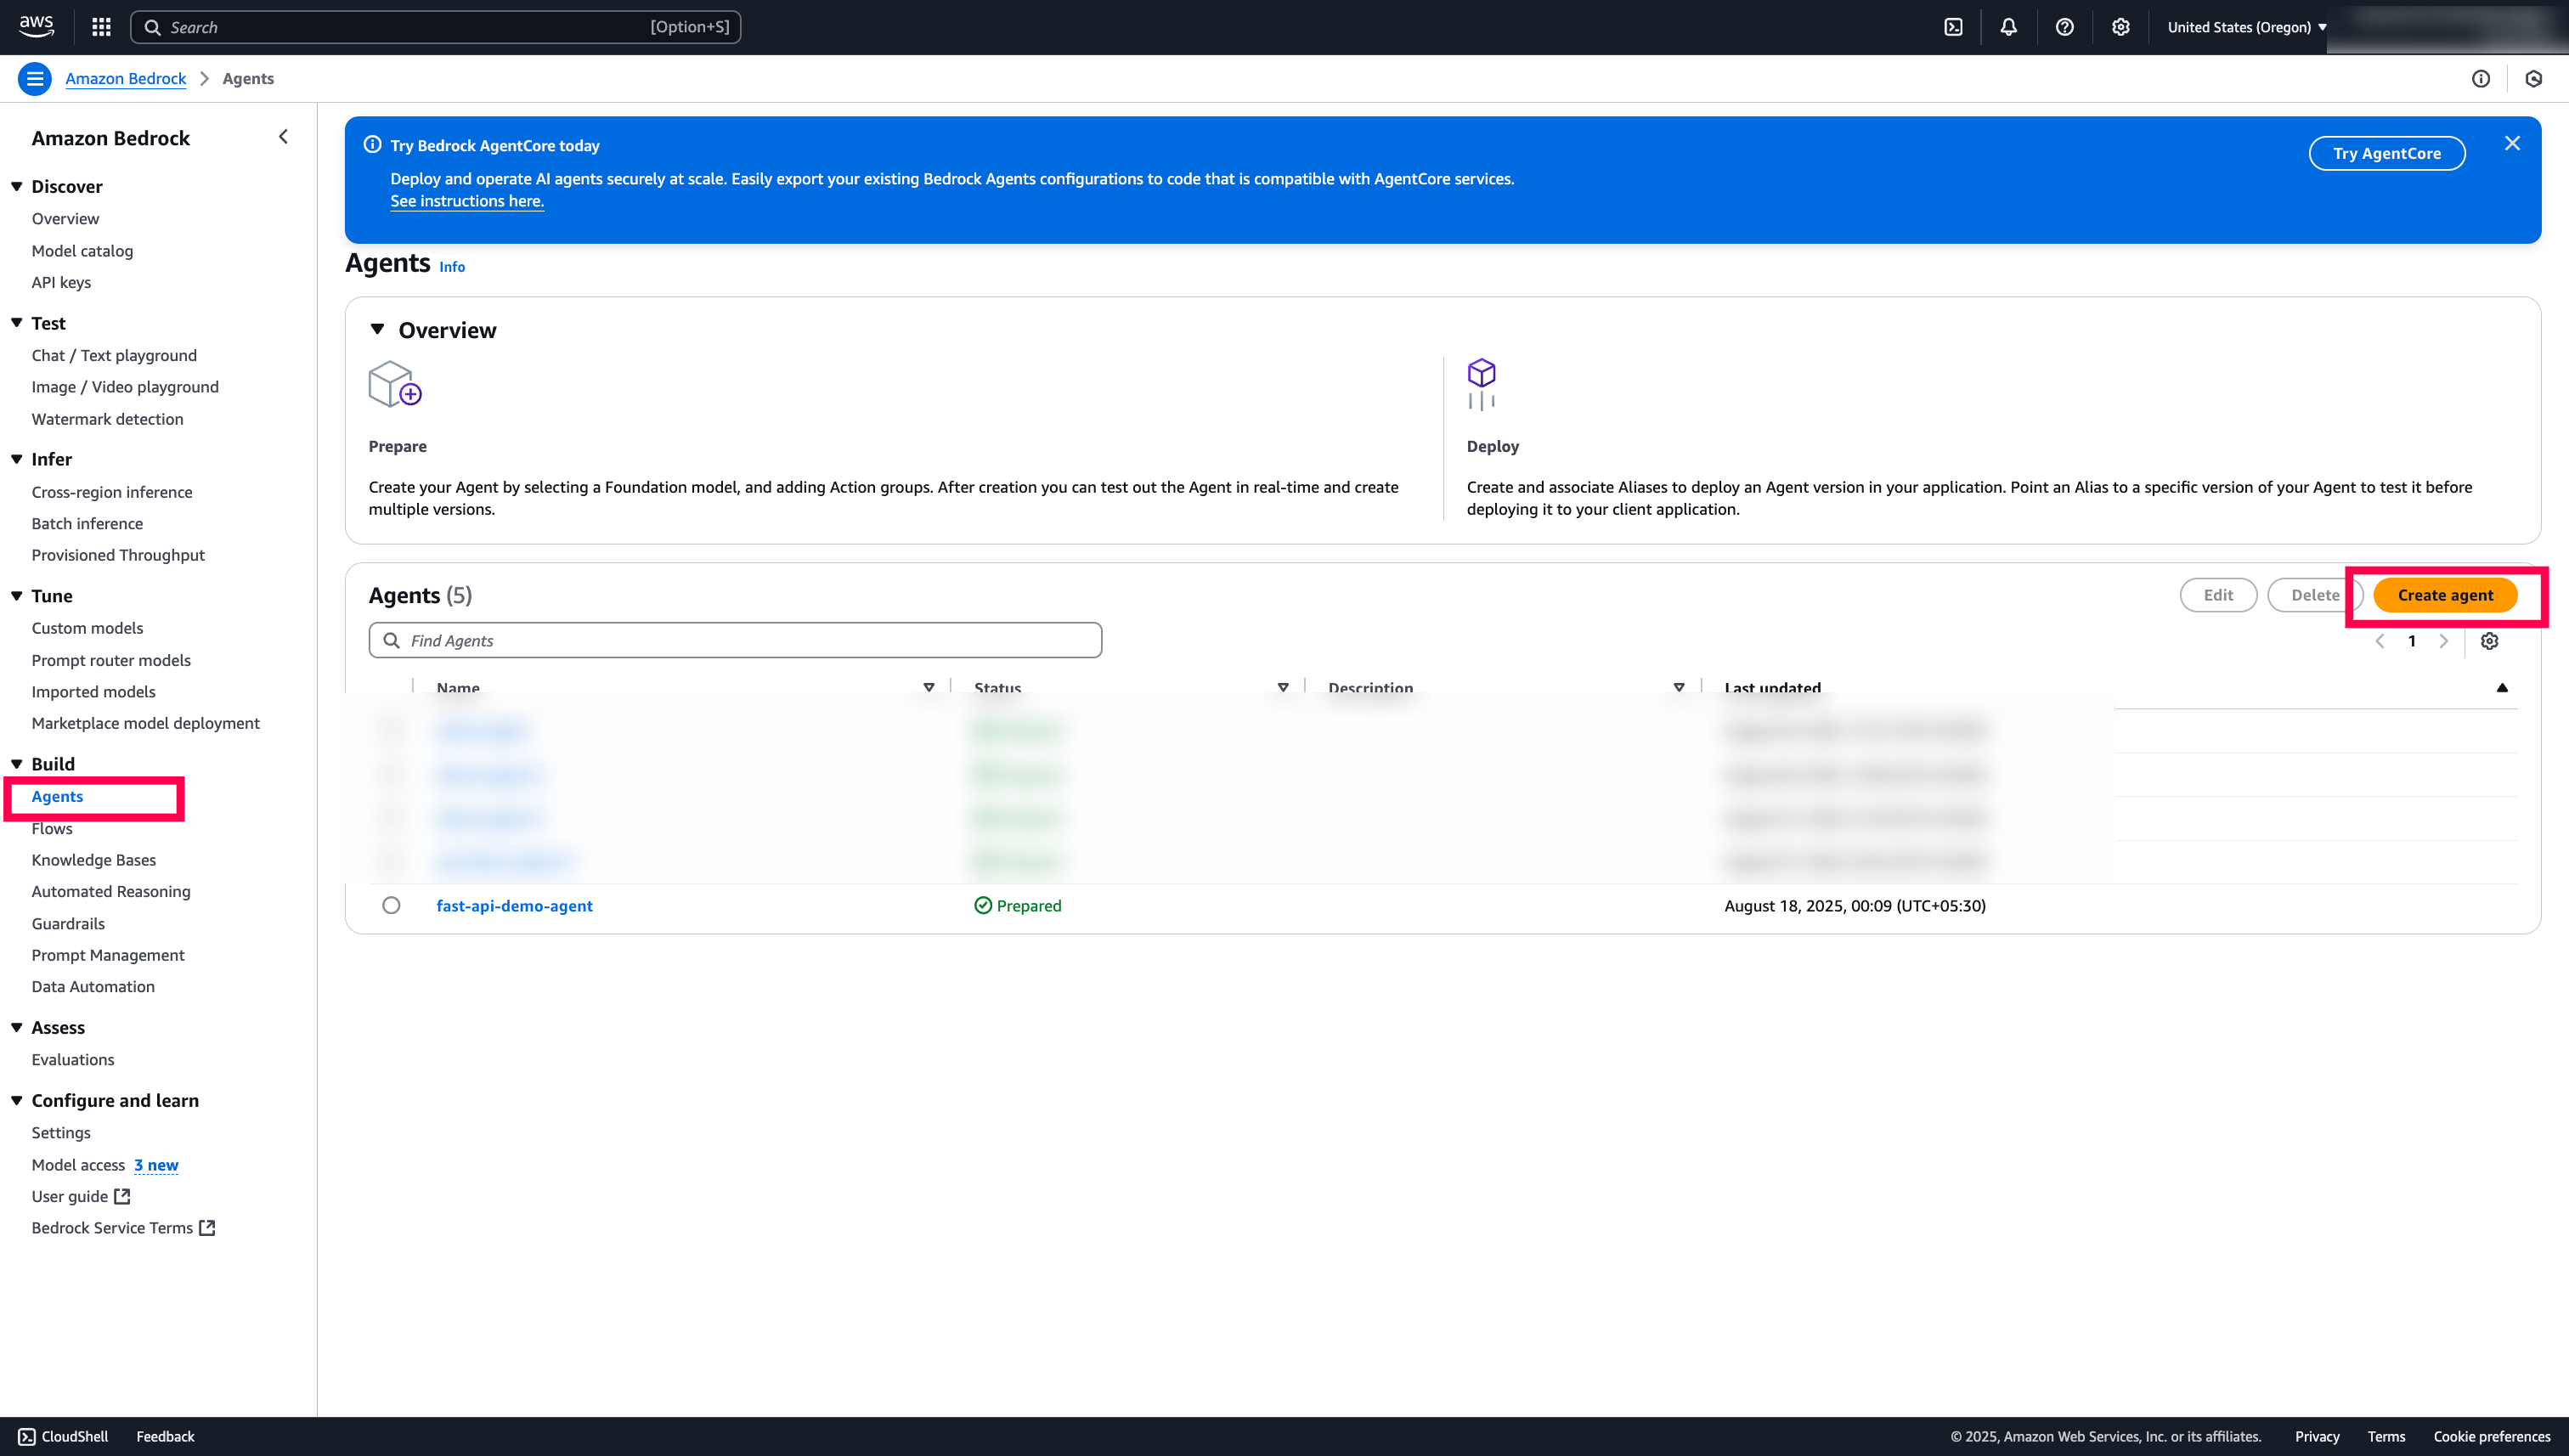Screen dimensions: 2569x1456
Task: Open the Name column filter dropdown
Action: (x=928, y=687)
